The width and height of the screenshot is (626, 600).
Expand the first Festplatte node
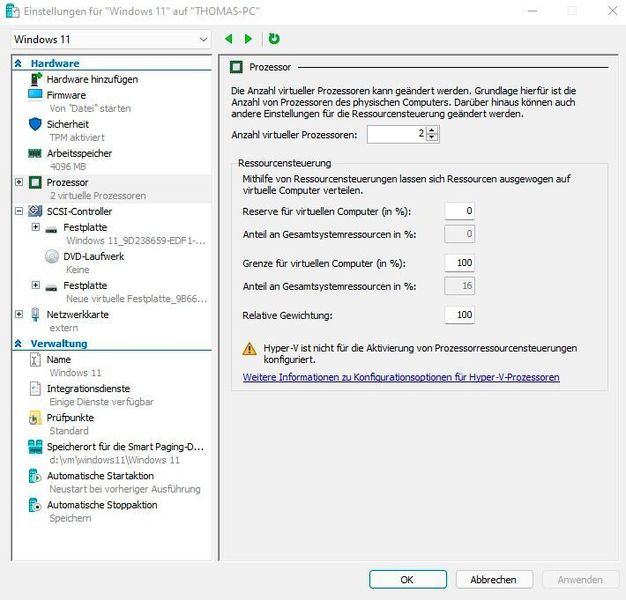coord(36,227)
